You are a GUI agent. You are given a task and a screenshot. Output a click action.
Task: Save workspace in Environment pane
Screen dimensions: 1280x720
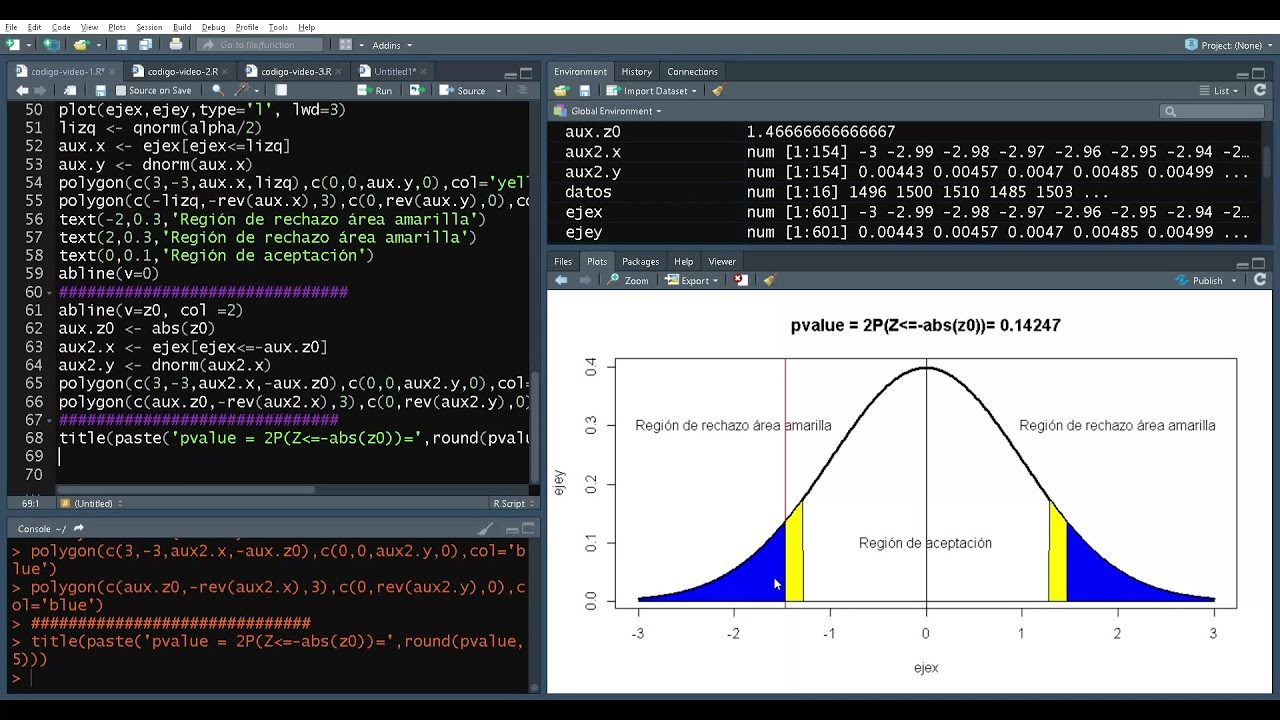(x=587, y=91)
